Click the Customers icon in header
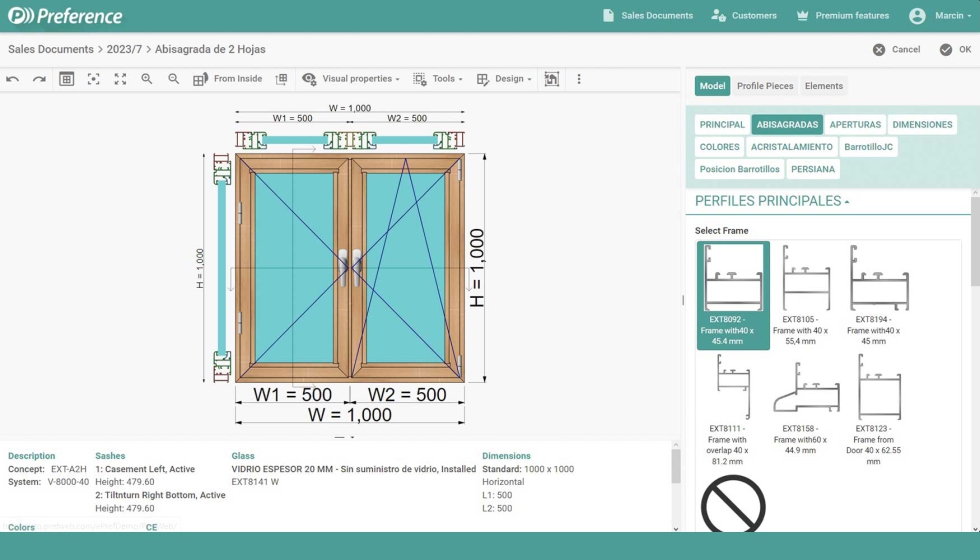The height and width of the screenshot is (560, 980). (x=718, y=16)
